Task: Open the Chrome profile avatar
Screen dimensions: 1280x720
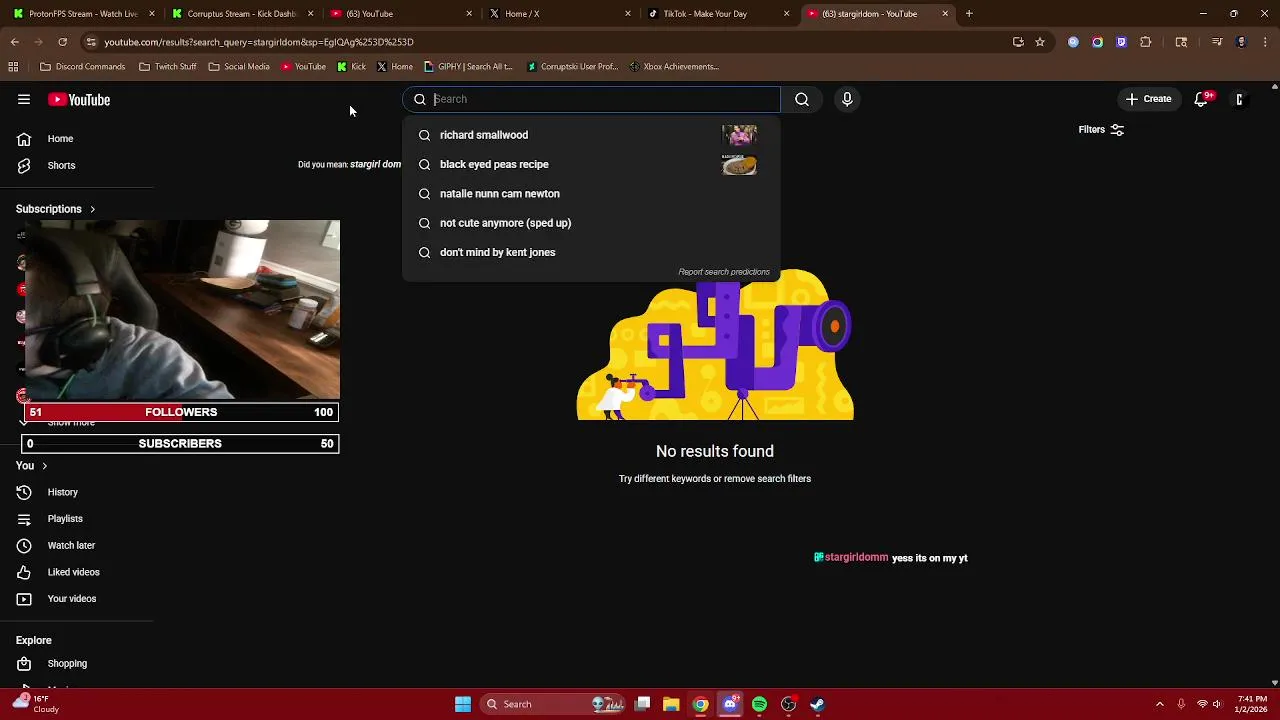Action: (1241, 42)
